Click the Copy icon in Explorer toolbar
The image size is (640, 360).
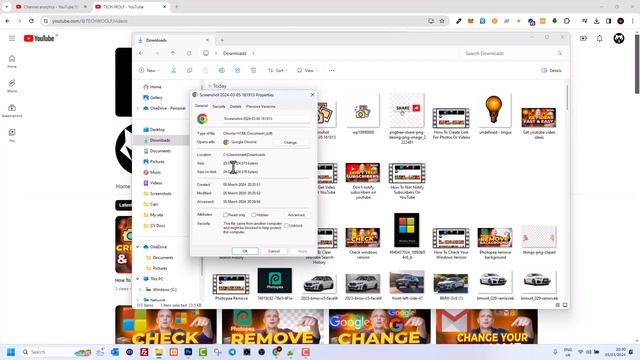[x=189, y=70]
